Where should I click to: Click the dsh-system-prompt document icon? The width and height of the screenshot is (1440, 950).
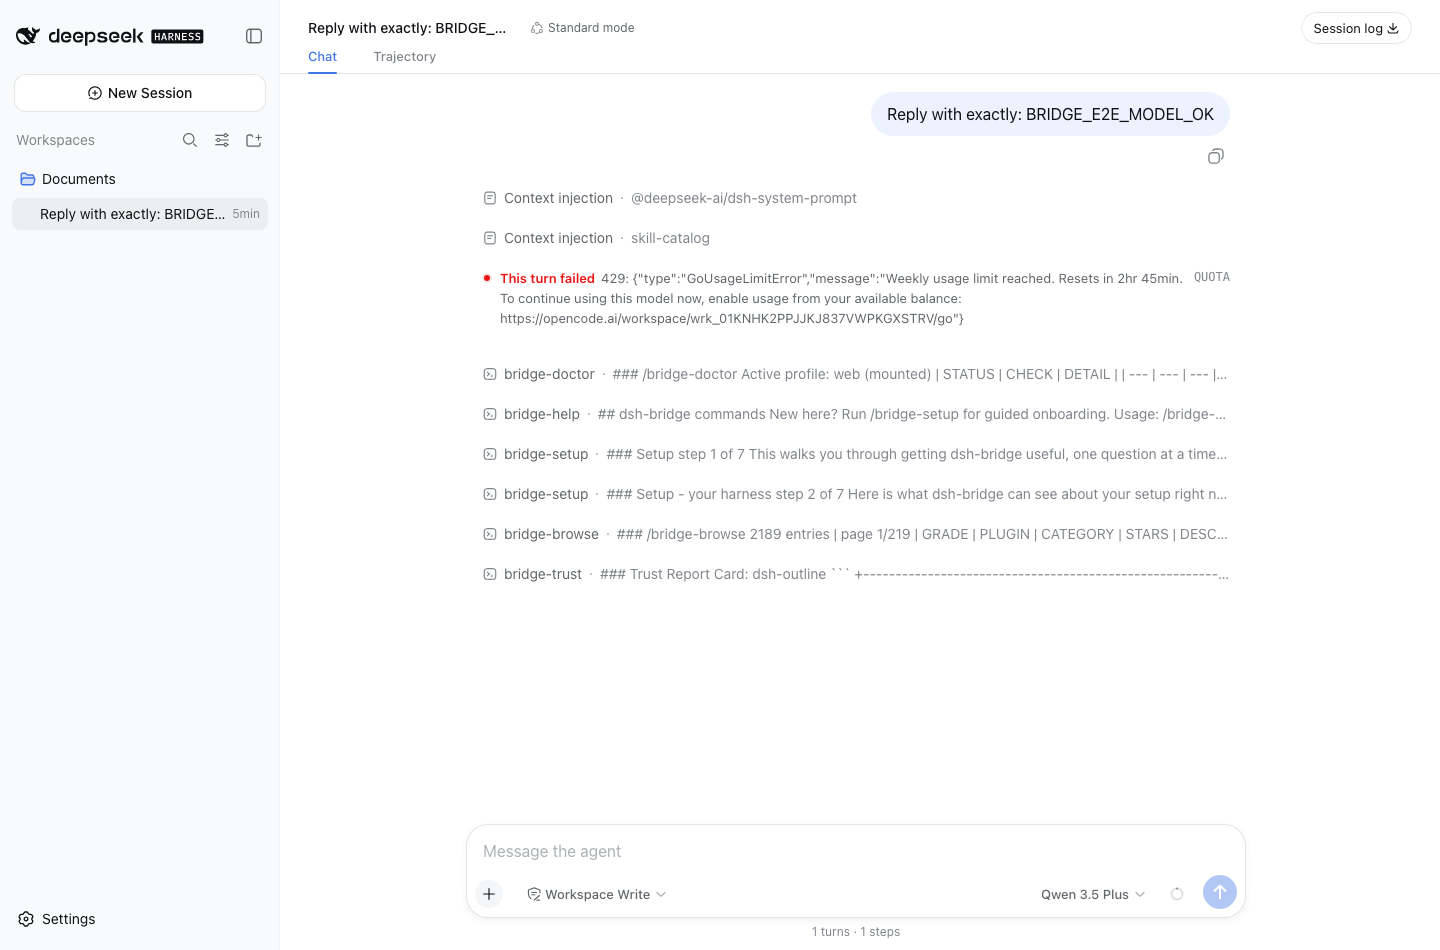tap(490, 198)
